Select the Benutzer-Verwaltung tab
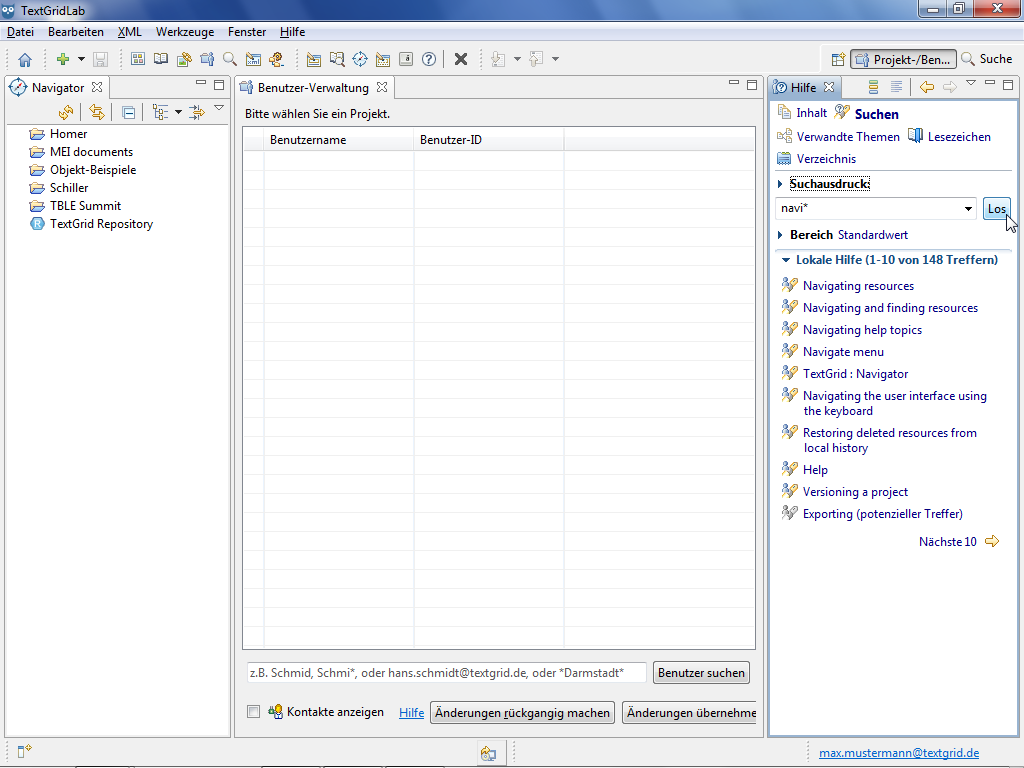The width and height of the screenshot is (1024, 768). coord(312,88)
